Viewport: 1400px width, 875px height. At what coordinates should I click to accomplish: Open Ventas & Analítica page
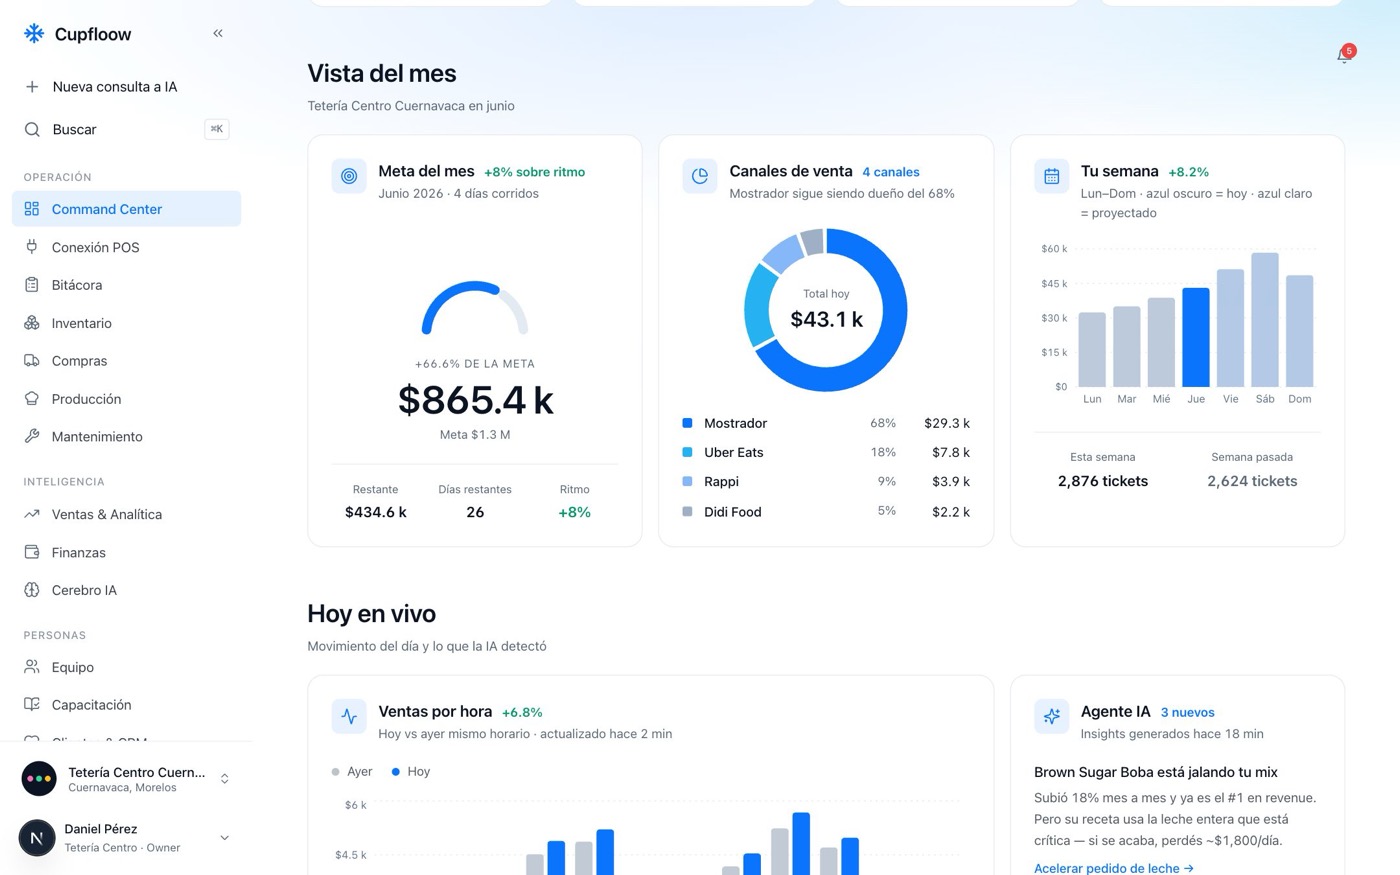126,514
